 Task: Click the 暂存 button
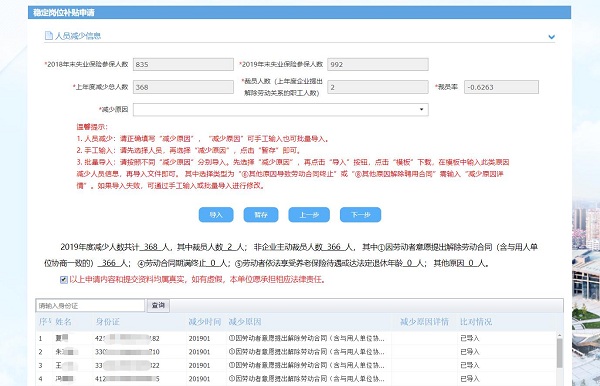click(x=261, y=215)
